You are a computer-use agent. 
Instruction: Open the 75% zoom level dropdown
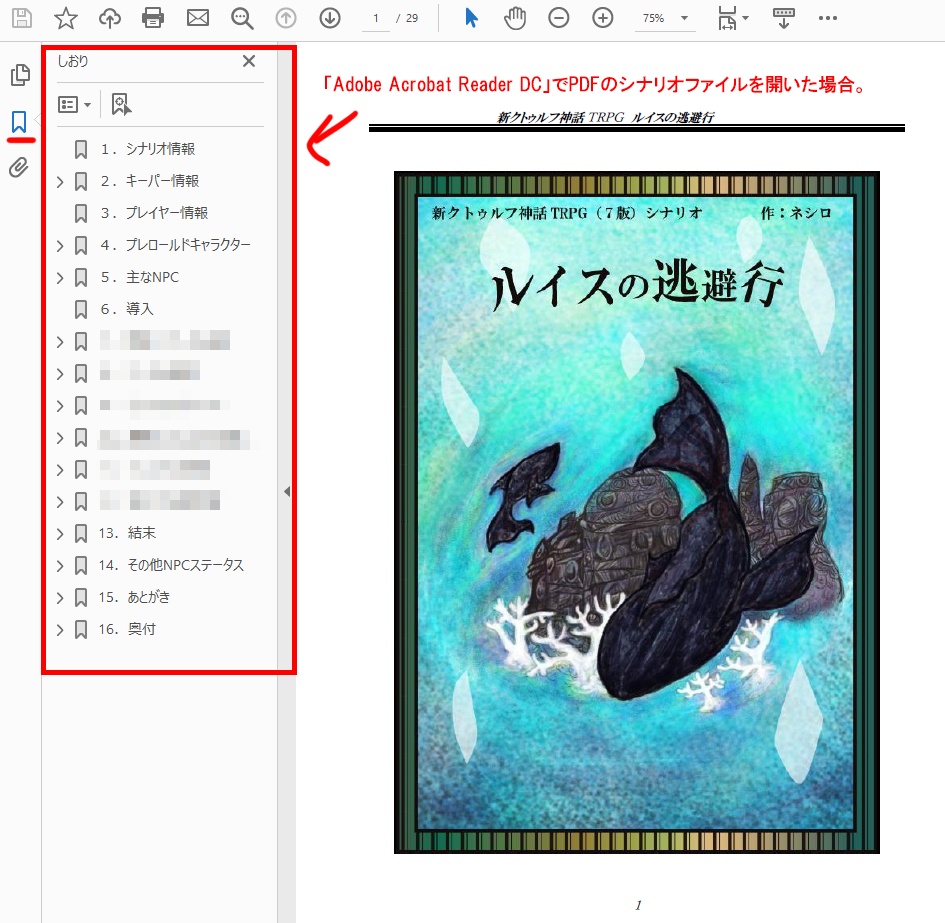(664, 17)
